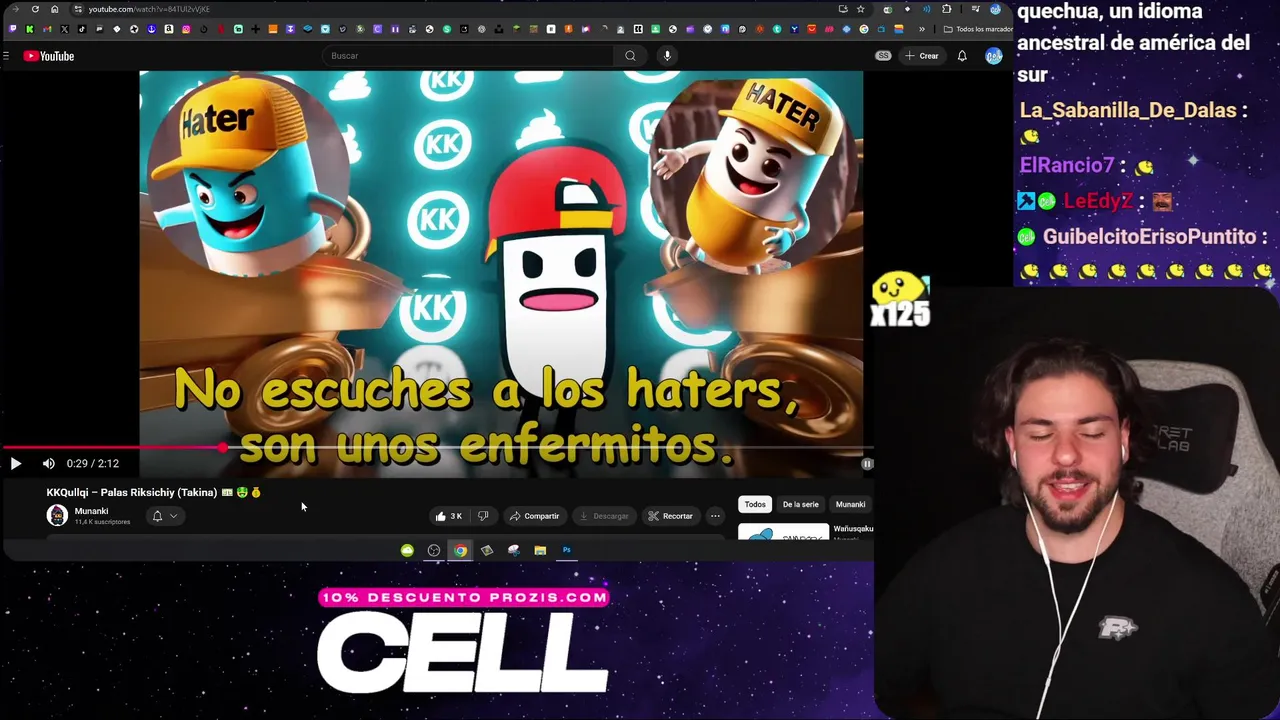Click the Descargar button
1280x720 pixels.
pos(604,516)
